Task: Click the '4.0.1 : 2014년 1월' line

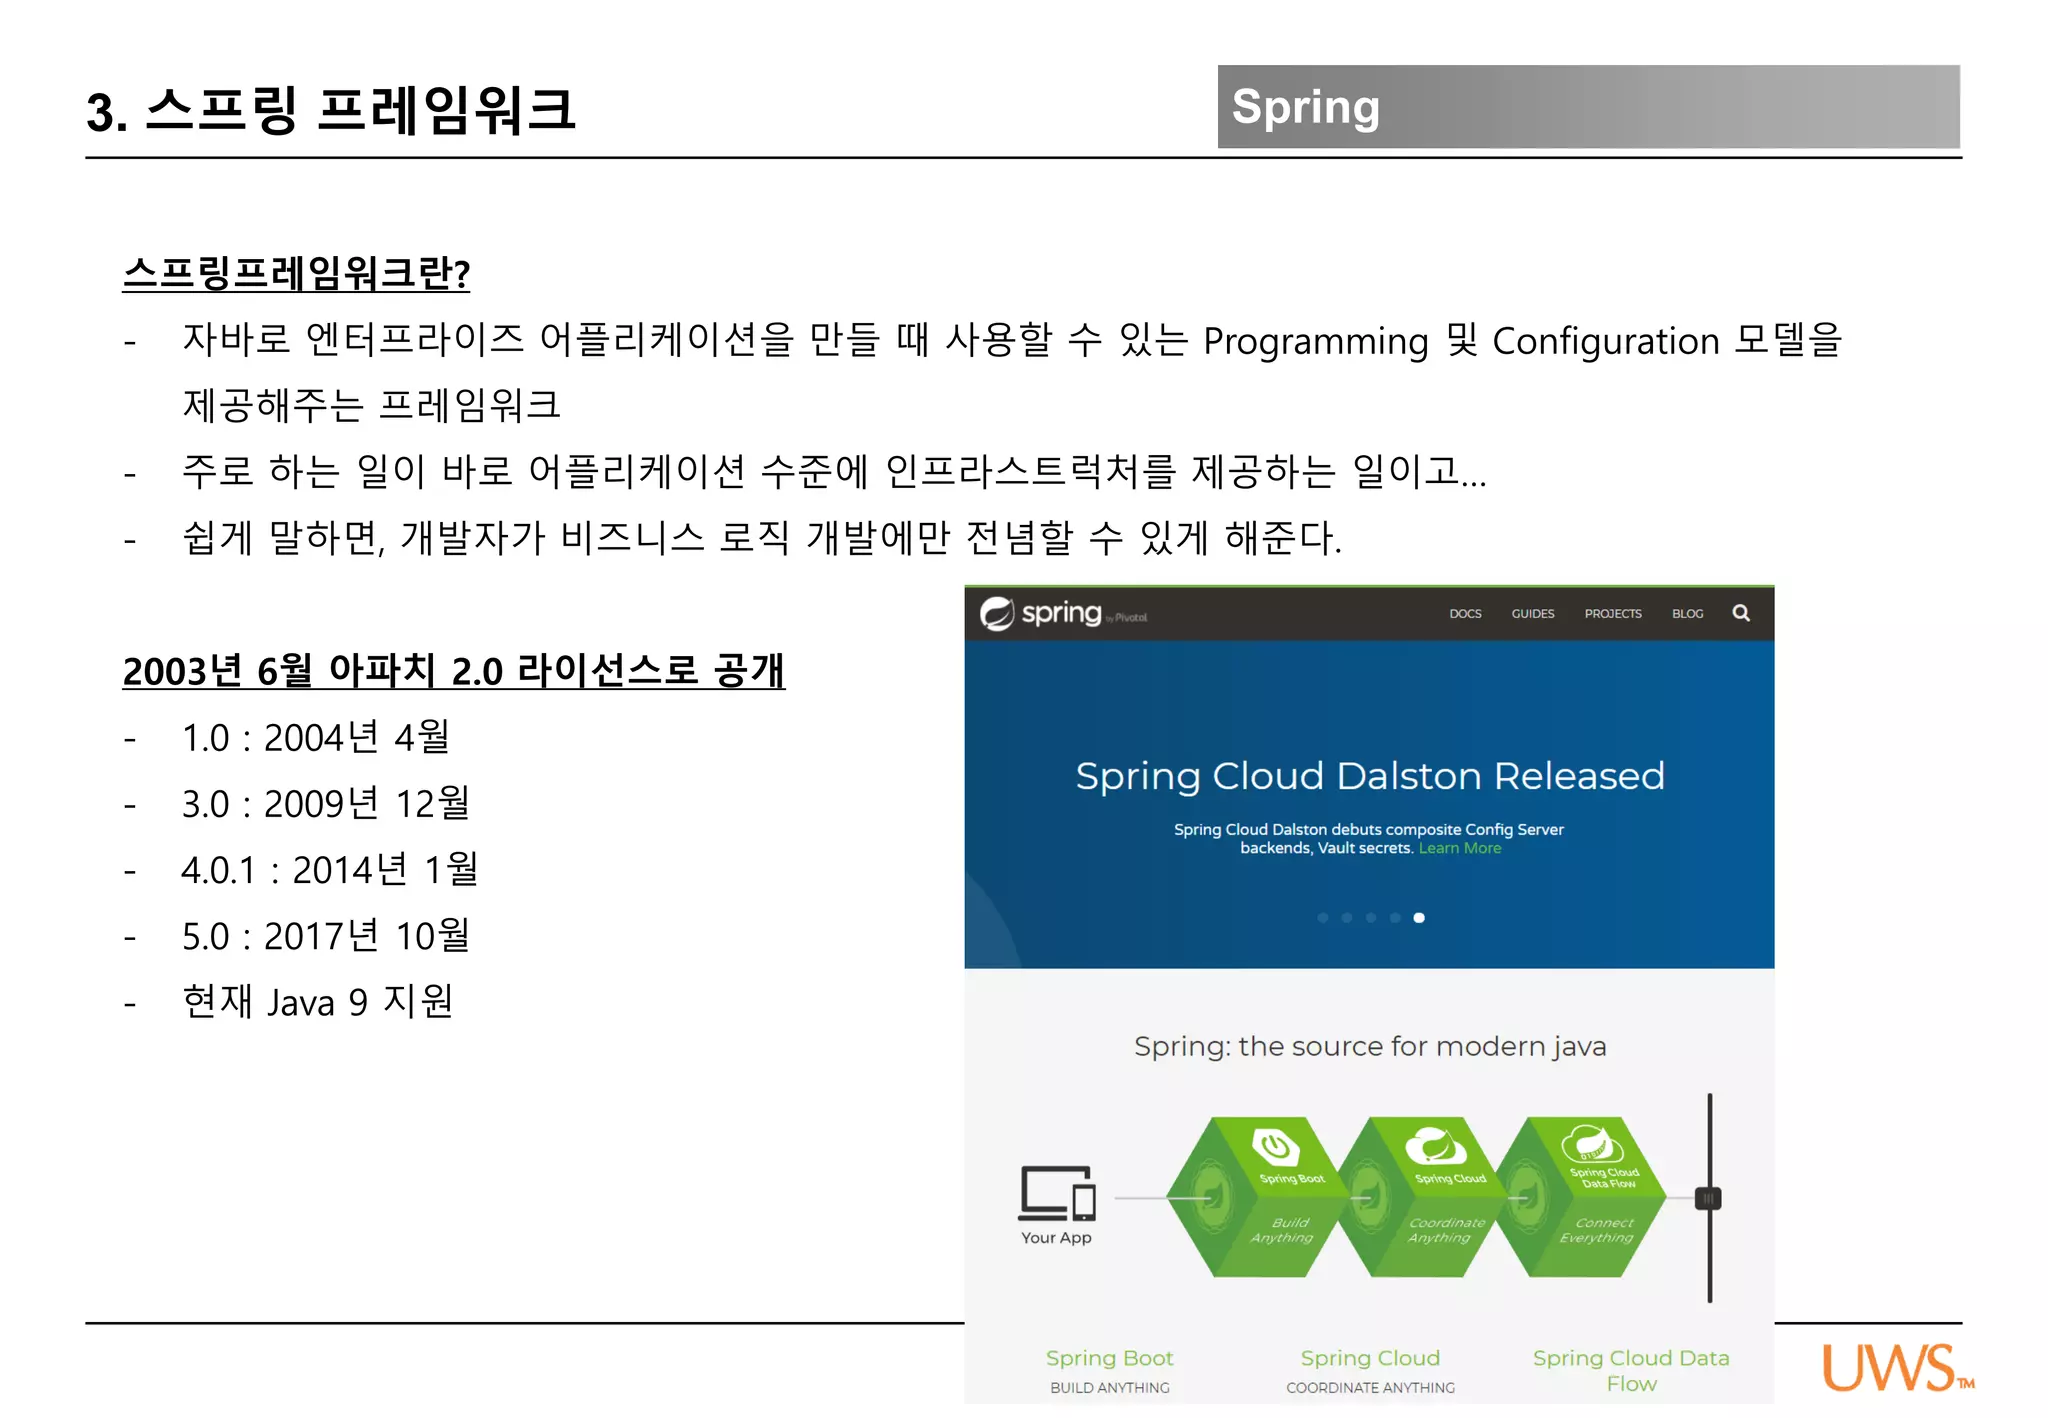Action: pos(329,869)
